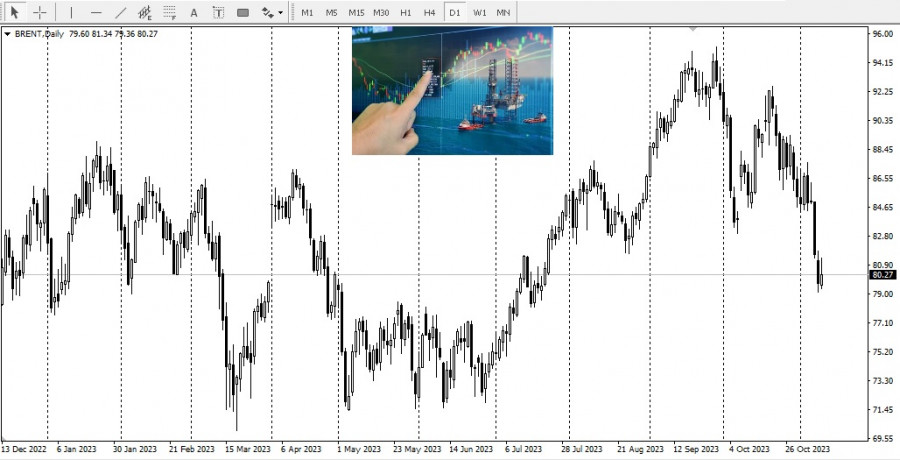Select the text label 'T' tool

(x=218, y=12)
